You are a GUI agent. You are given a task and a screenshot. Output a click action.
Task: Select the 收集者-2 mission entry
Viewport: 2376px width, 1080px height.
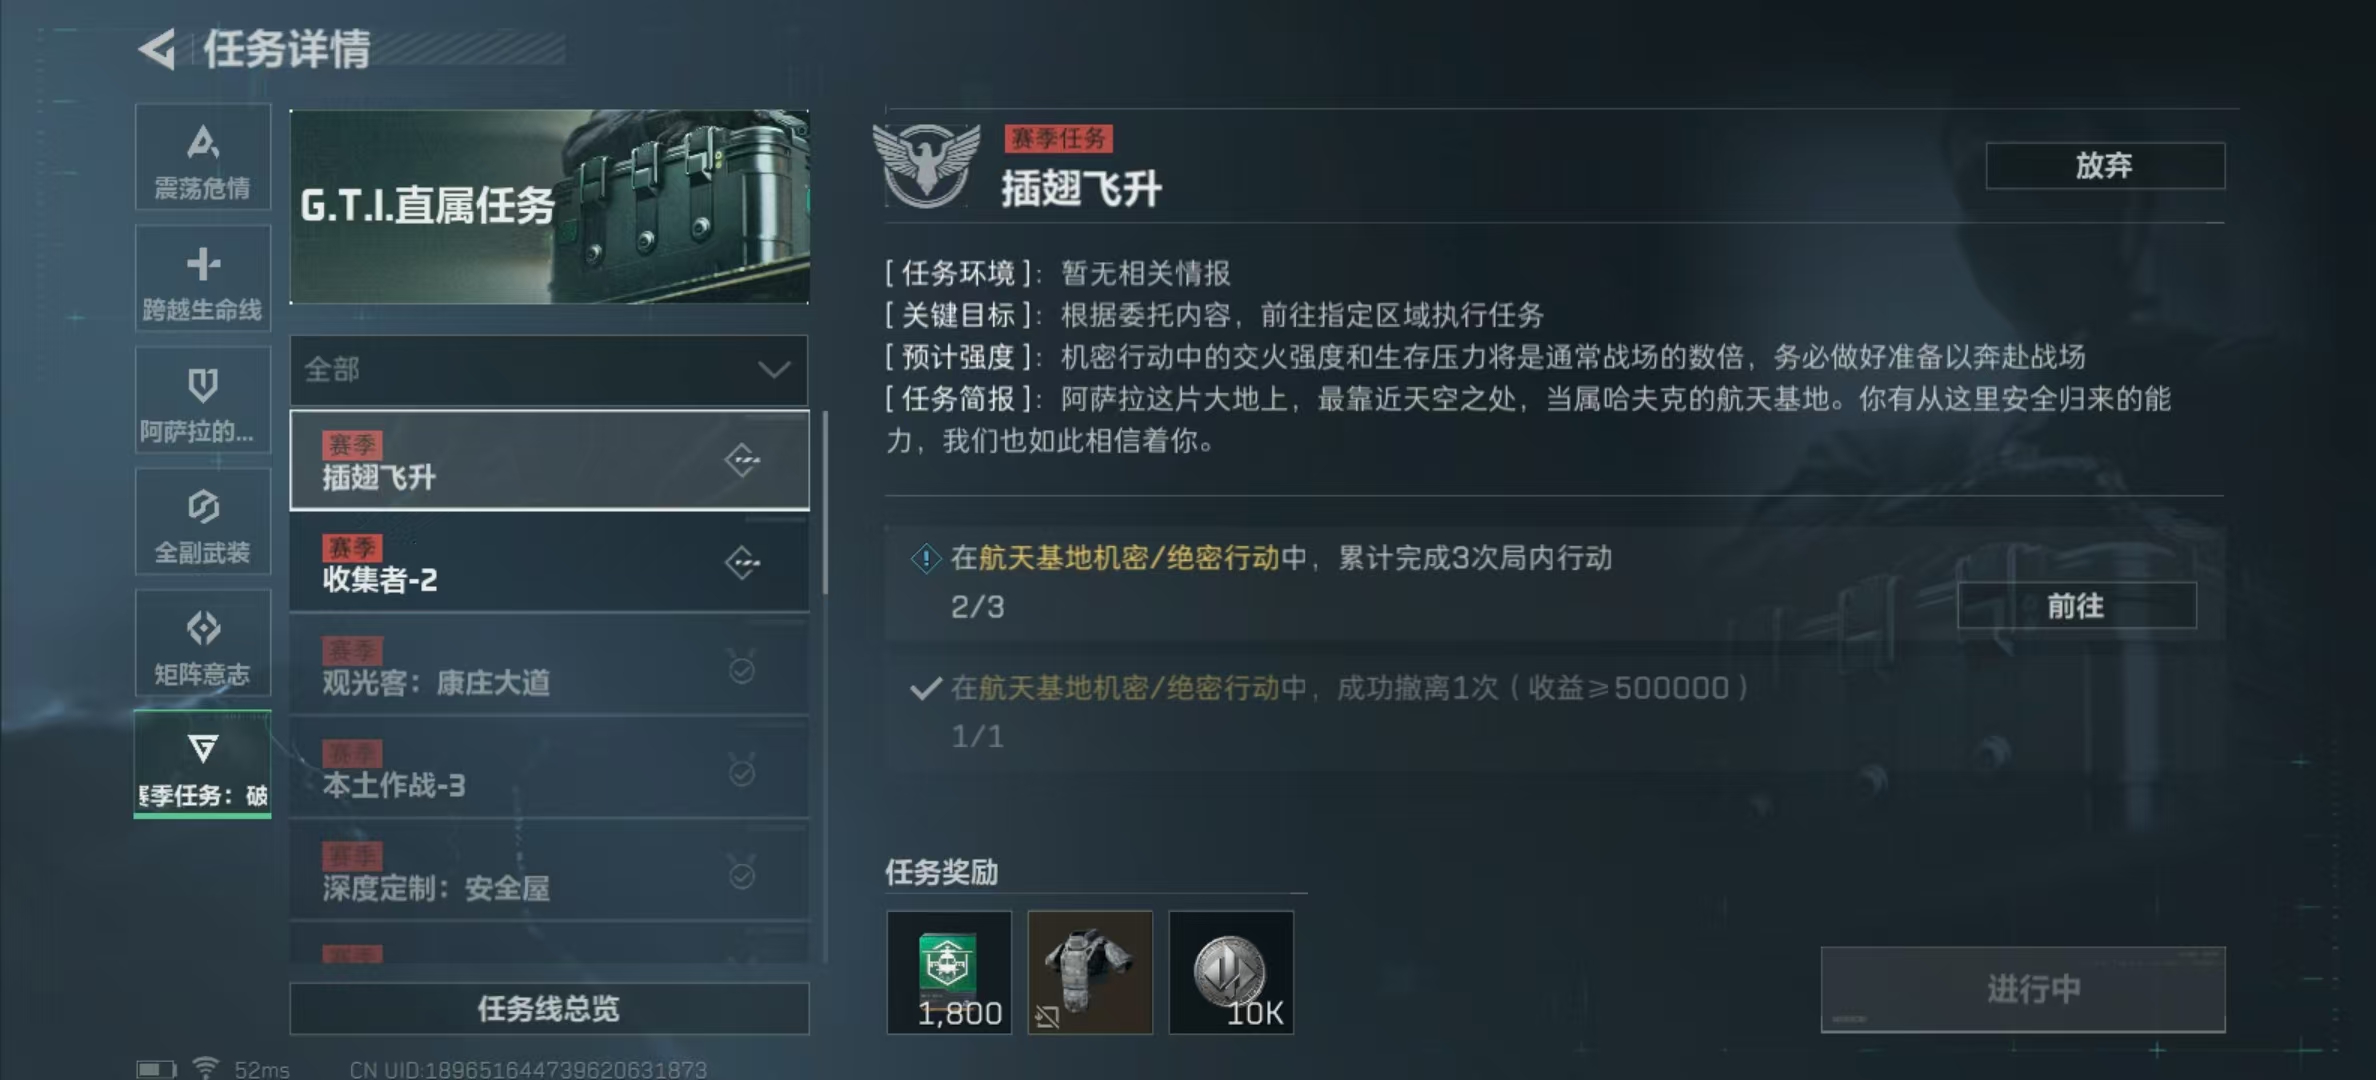coord(549,563)
